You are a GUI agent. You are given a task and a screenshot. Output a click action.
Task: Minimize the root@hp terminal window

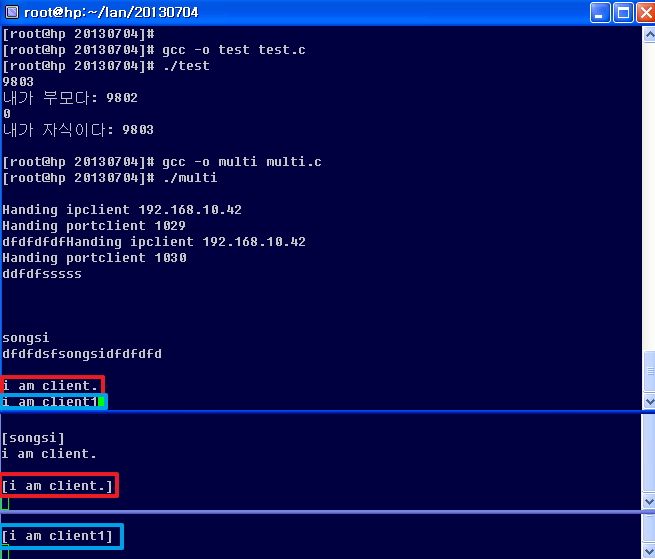pyautogui.click(x=600, y=12)
